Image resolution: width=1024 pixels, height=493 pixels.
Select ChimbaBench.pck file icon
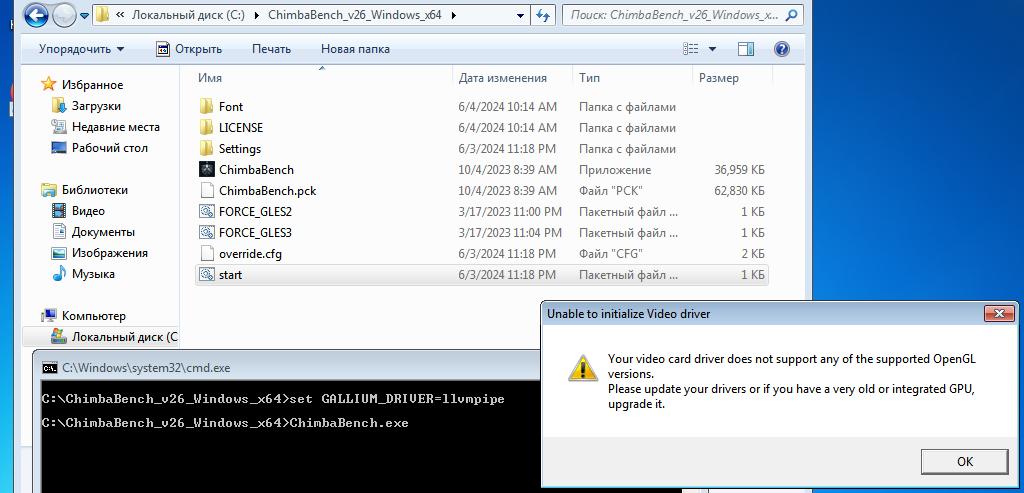point(206,190)
